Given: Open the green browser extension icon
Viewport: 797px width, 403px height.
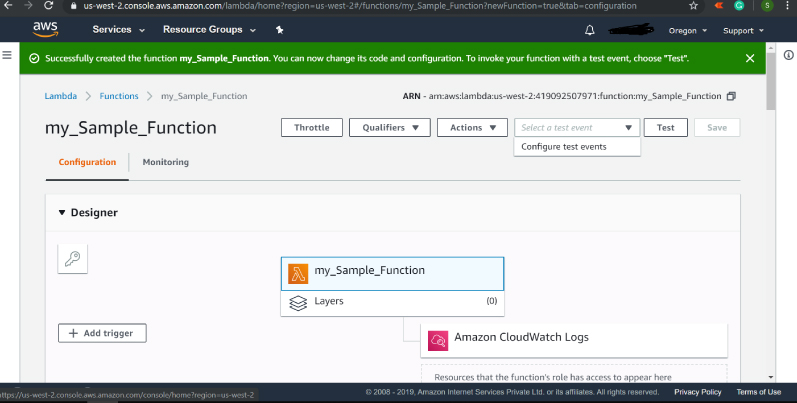Looking at the screenshot, I should (x=739, y=6).
